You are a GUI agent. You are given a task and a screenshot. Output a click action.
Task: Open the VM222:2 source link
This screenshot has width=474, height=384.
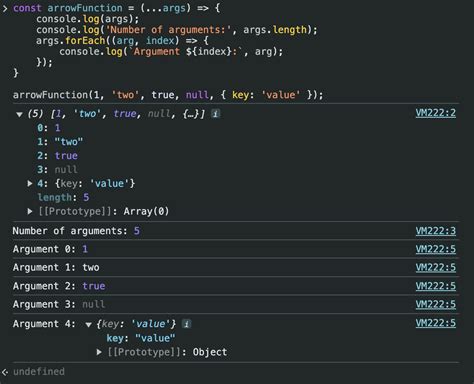(x=435, y=113)
